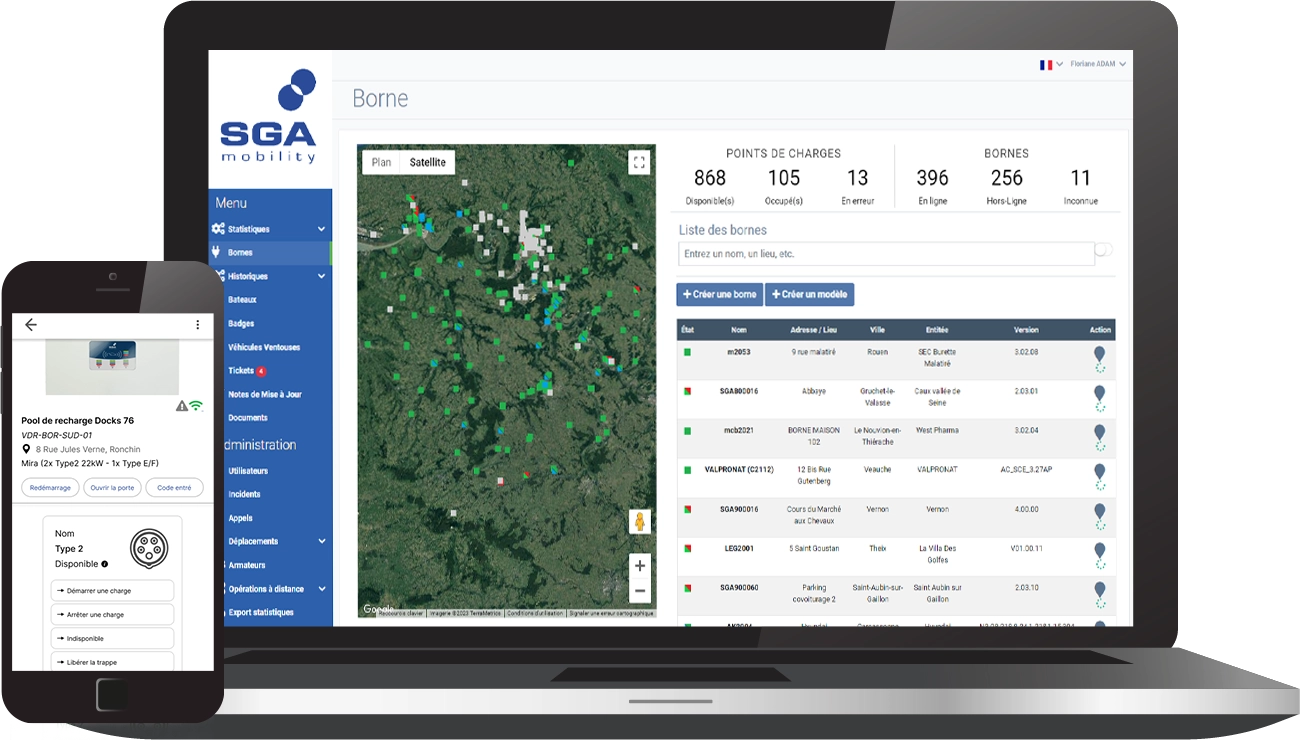Focus the borne search input field
The height and width of the screenshot is (740, 1300).
point(885,254)
